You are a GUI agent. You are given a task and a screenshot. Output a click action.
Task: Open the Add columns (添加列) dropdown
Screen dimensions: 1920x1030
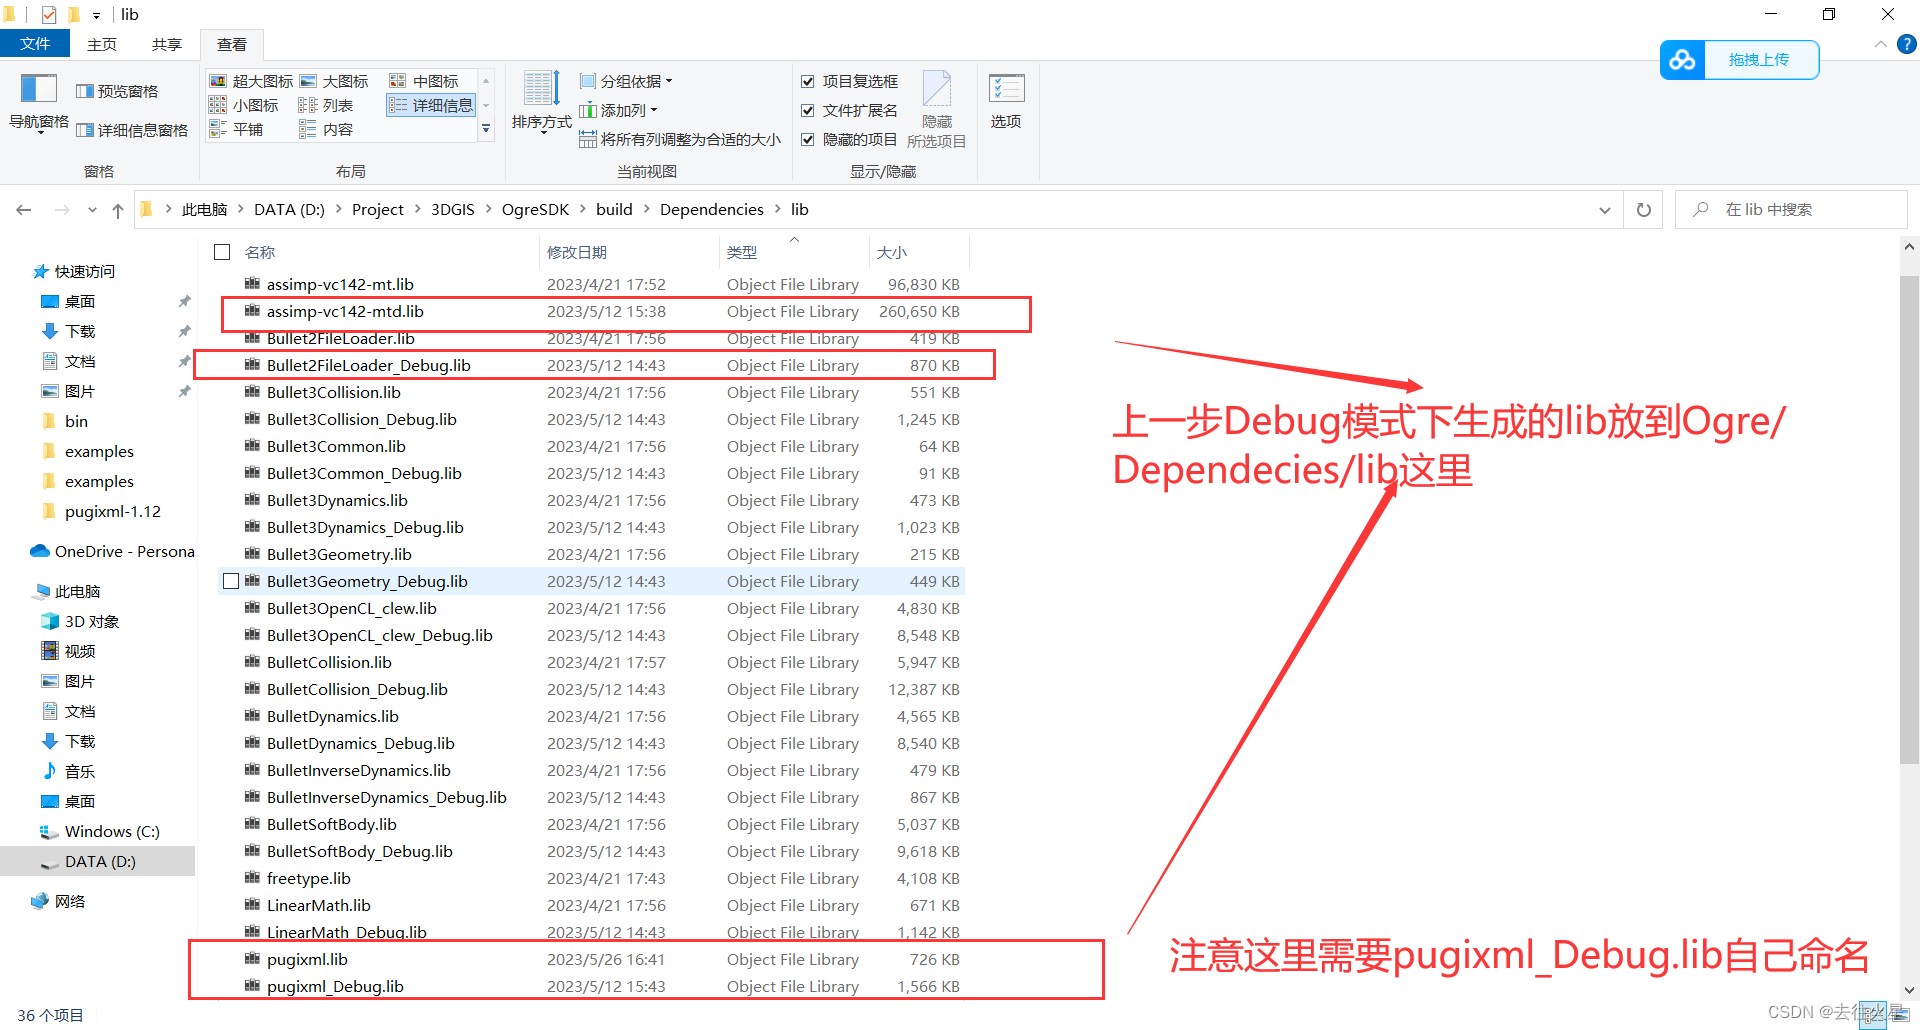619,110
